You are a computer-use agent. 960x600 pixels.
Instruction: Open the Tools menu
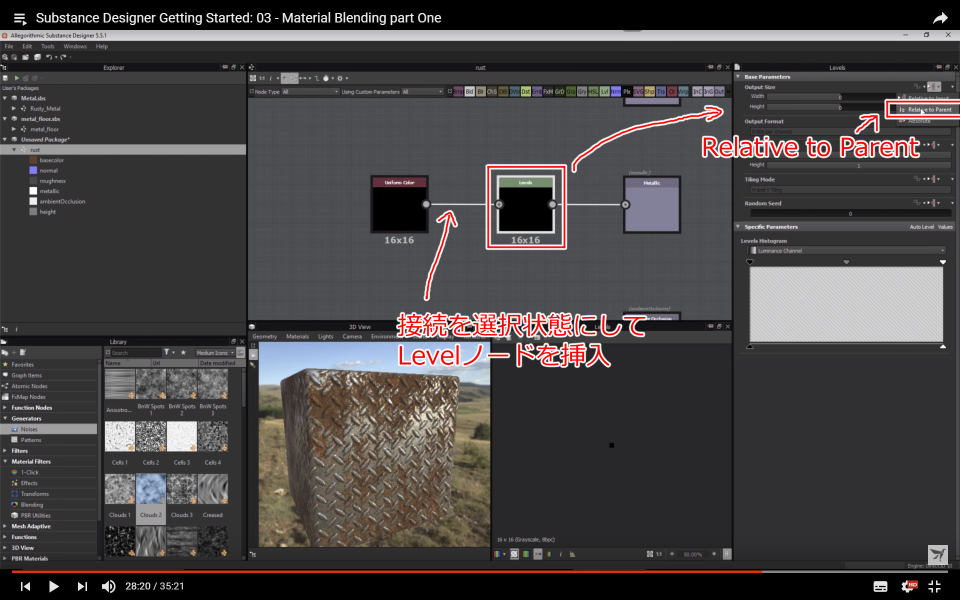(x=48, y=47)
